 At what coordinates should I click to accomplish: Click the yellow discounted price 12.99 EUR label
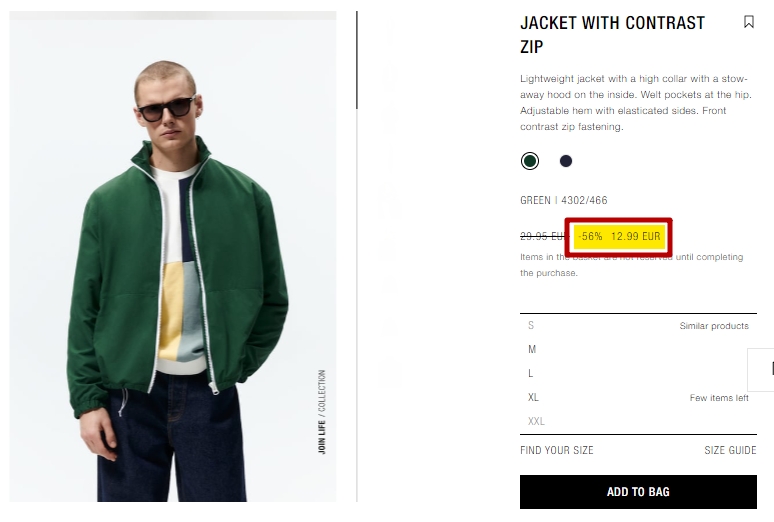(x=620, y=237)
